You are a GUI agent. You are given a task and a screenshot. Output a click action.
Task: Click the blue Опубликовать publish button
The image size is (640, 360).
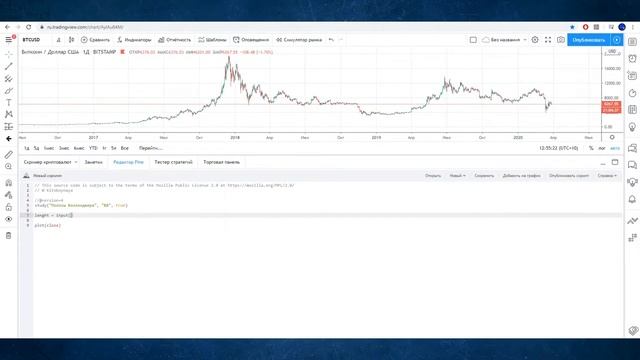pyautogui.click(x=589, y=40)
